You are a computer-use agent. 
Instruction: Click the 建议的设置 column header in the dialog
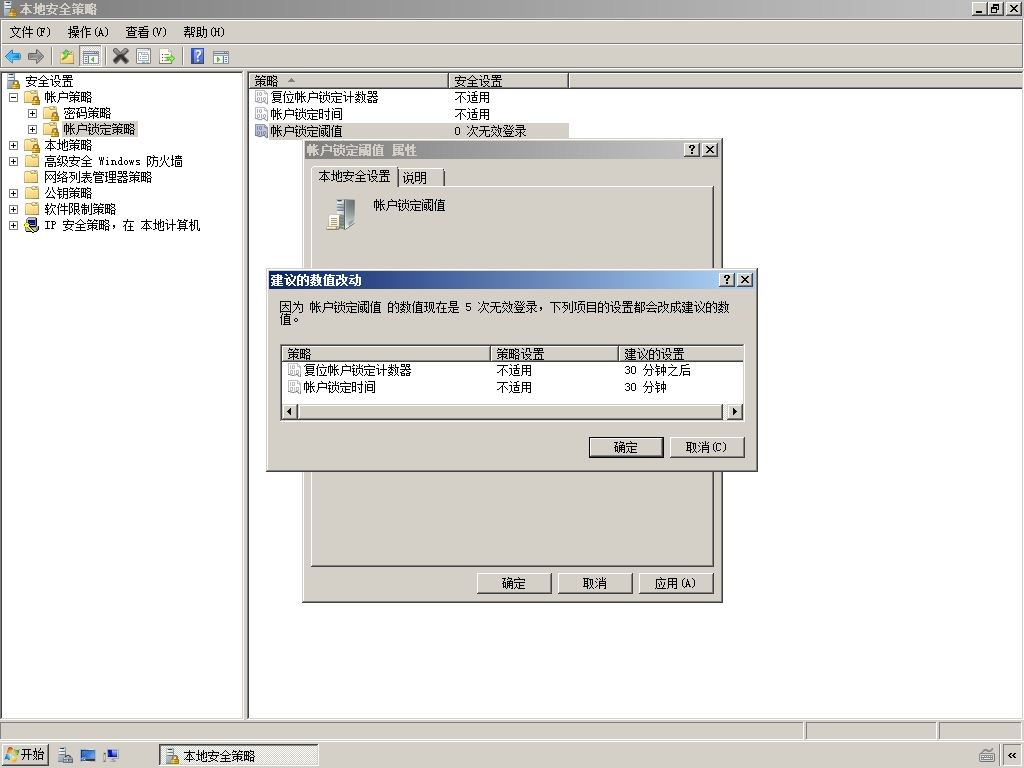click(x=680, y=354)
